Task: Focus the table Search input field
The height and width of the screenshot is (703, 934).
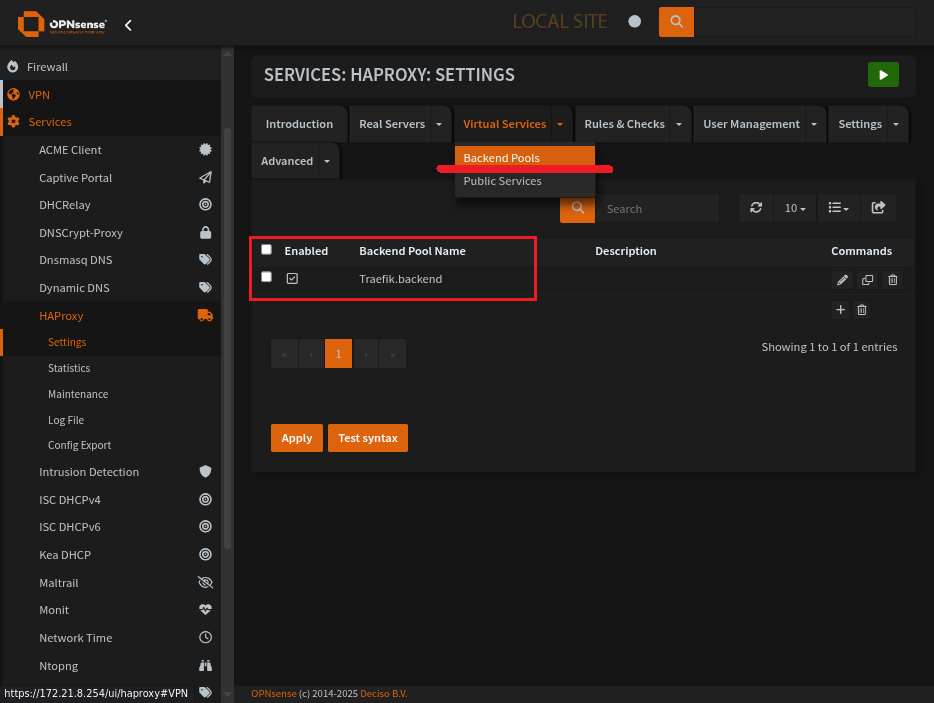Action: click(657, 209)
